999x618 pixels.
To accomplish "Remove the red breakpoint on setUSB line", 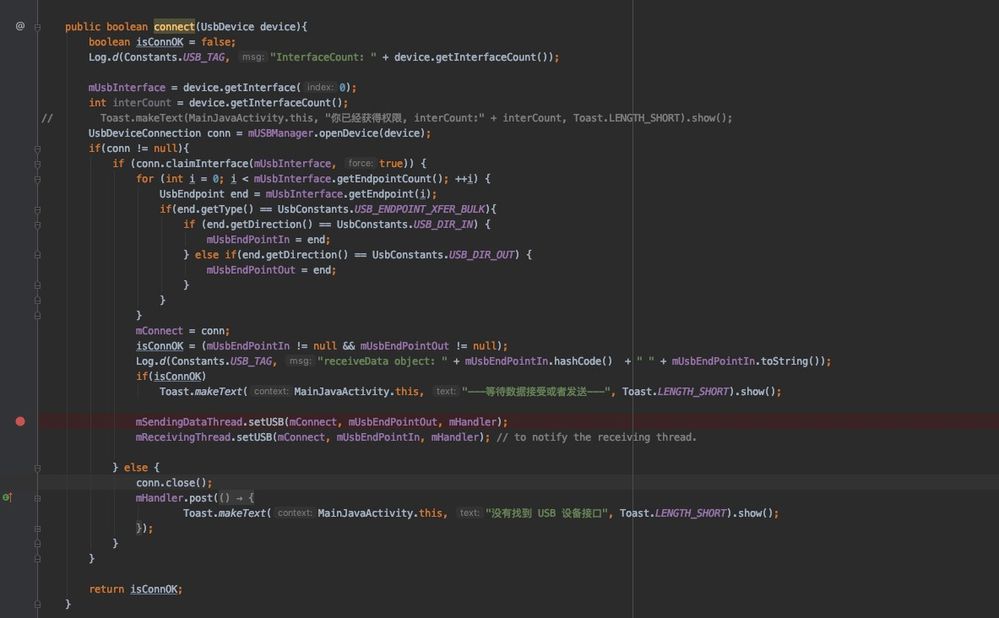I will 20,422.
